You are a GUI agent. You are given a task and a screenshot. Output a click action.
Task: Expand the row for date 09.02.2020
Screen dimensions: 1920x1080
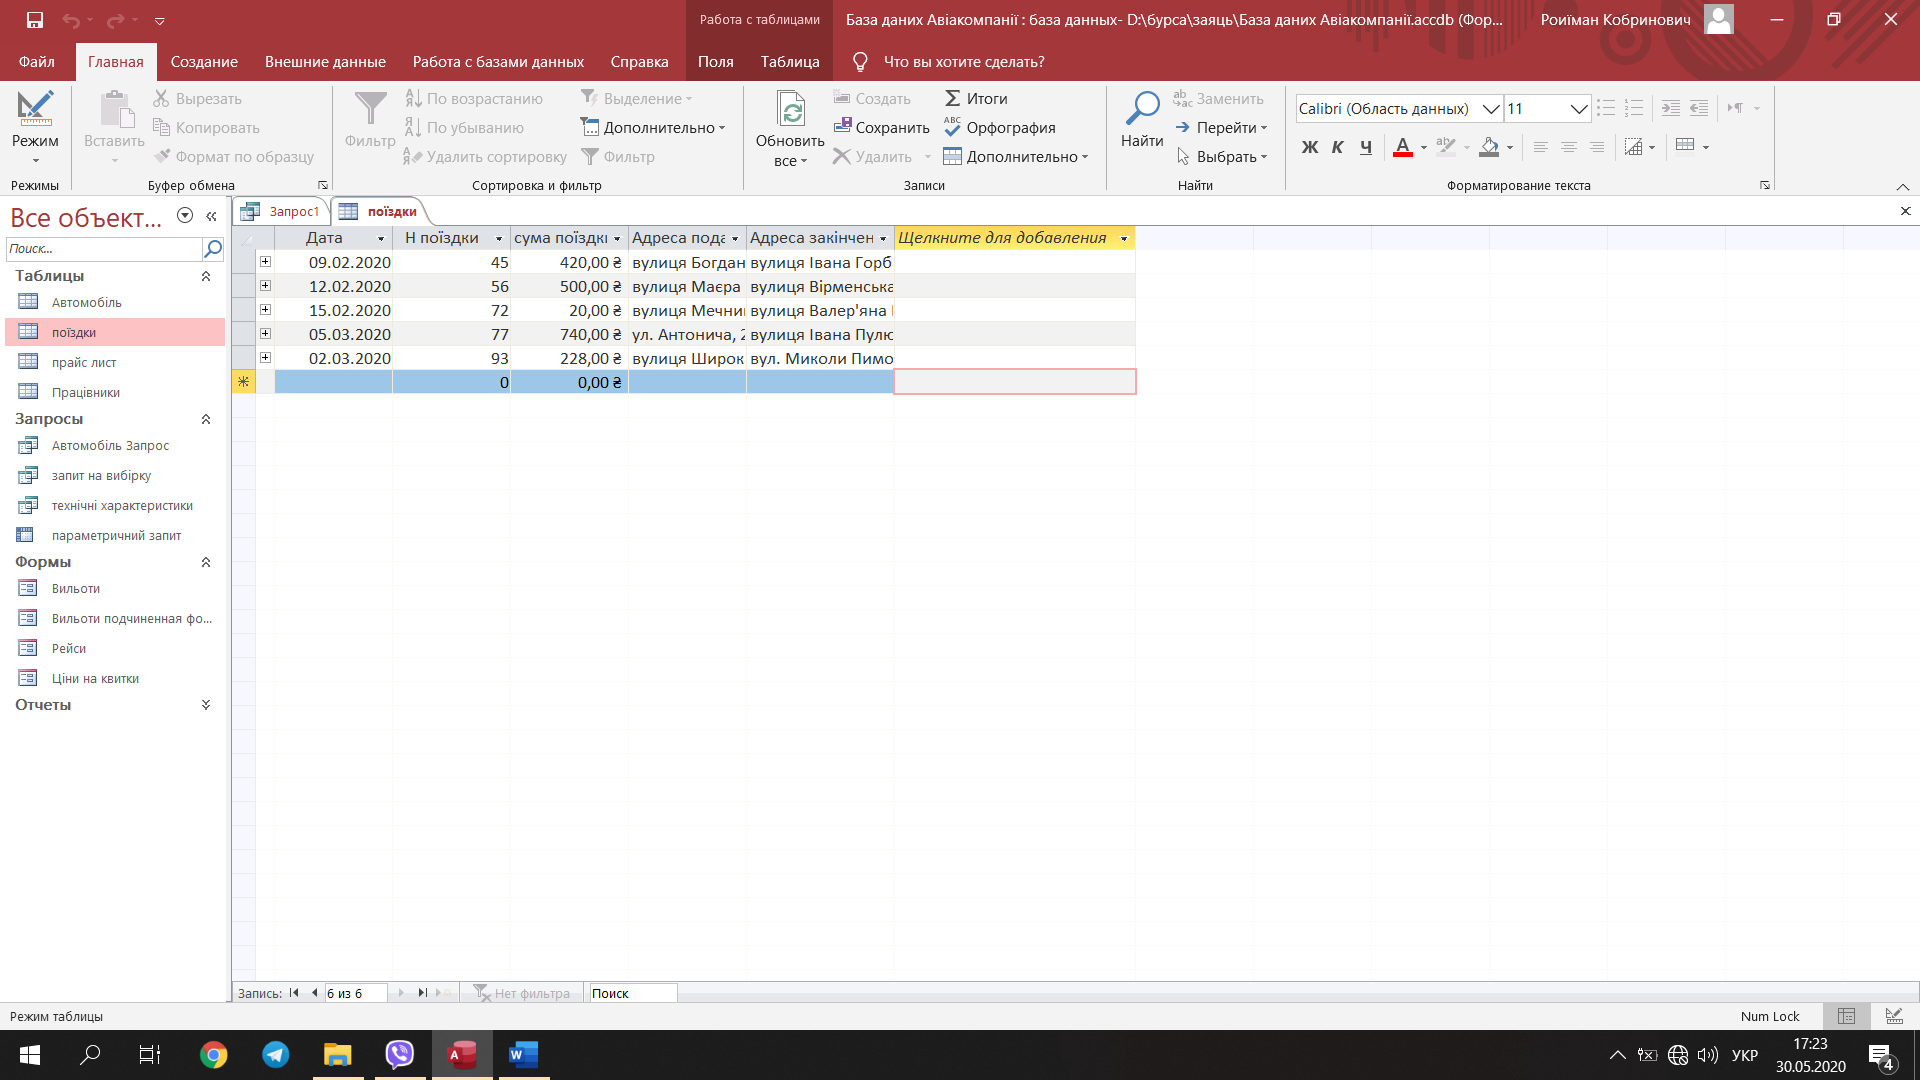265,262
